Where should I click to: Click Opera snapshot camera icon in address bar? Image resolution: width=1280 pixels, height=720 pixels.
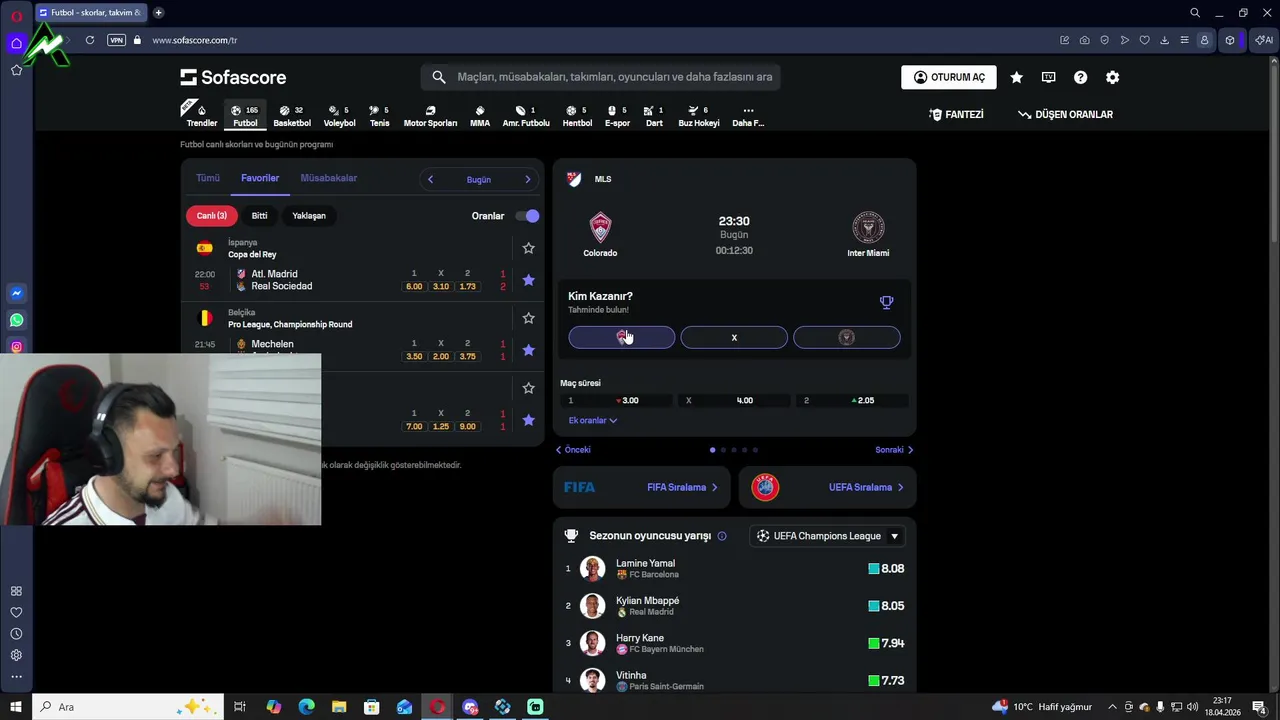pyautogui.click(x=1085, y=40)
